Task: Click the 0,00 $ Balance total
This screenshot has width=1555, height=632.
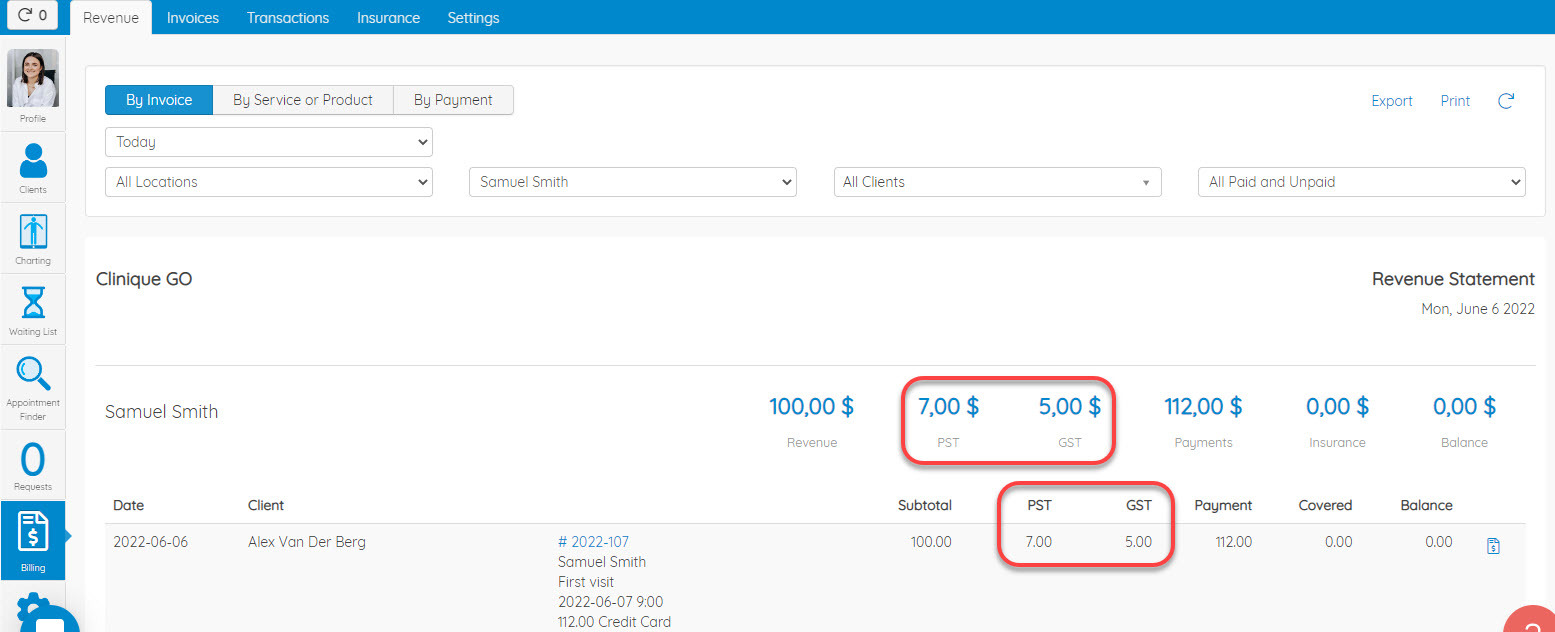Action: click(x=1464, y=406)
